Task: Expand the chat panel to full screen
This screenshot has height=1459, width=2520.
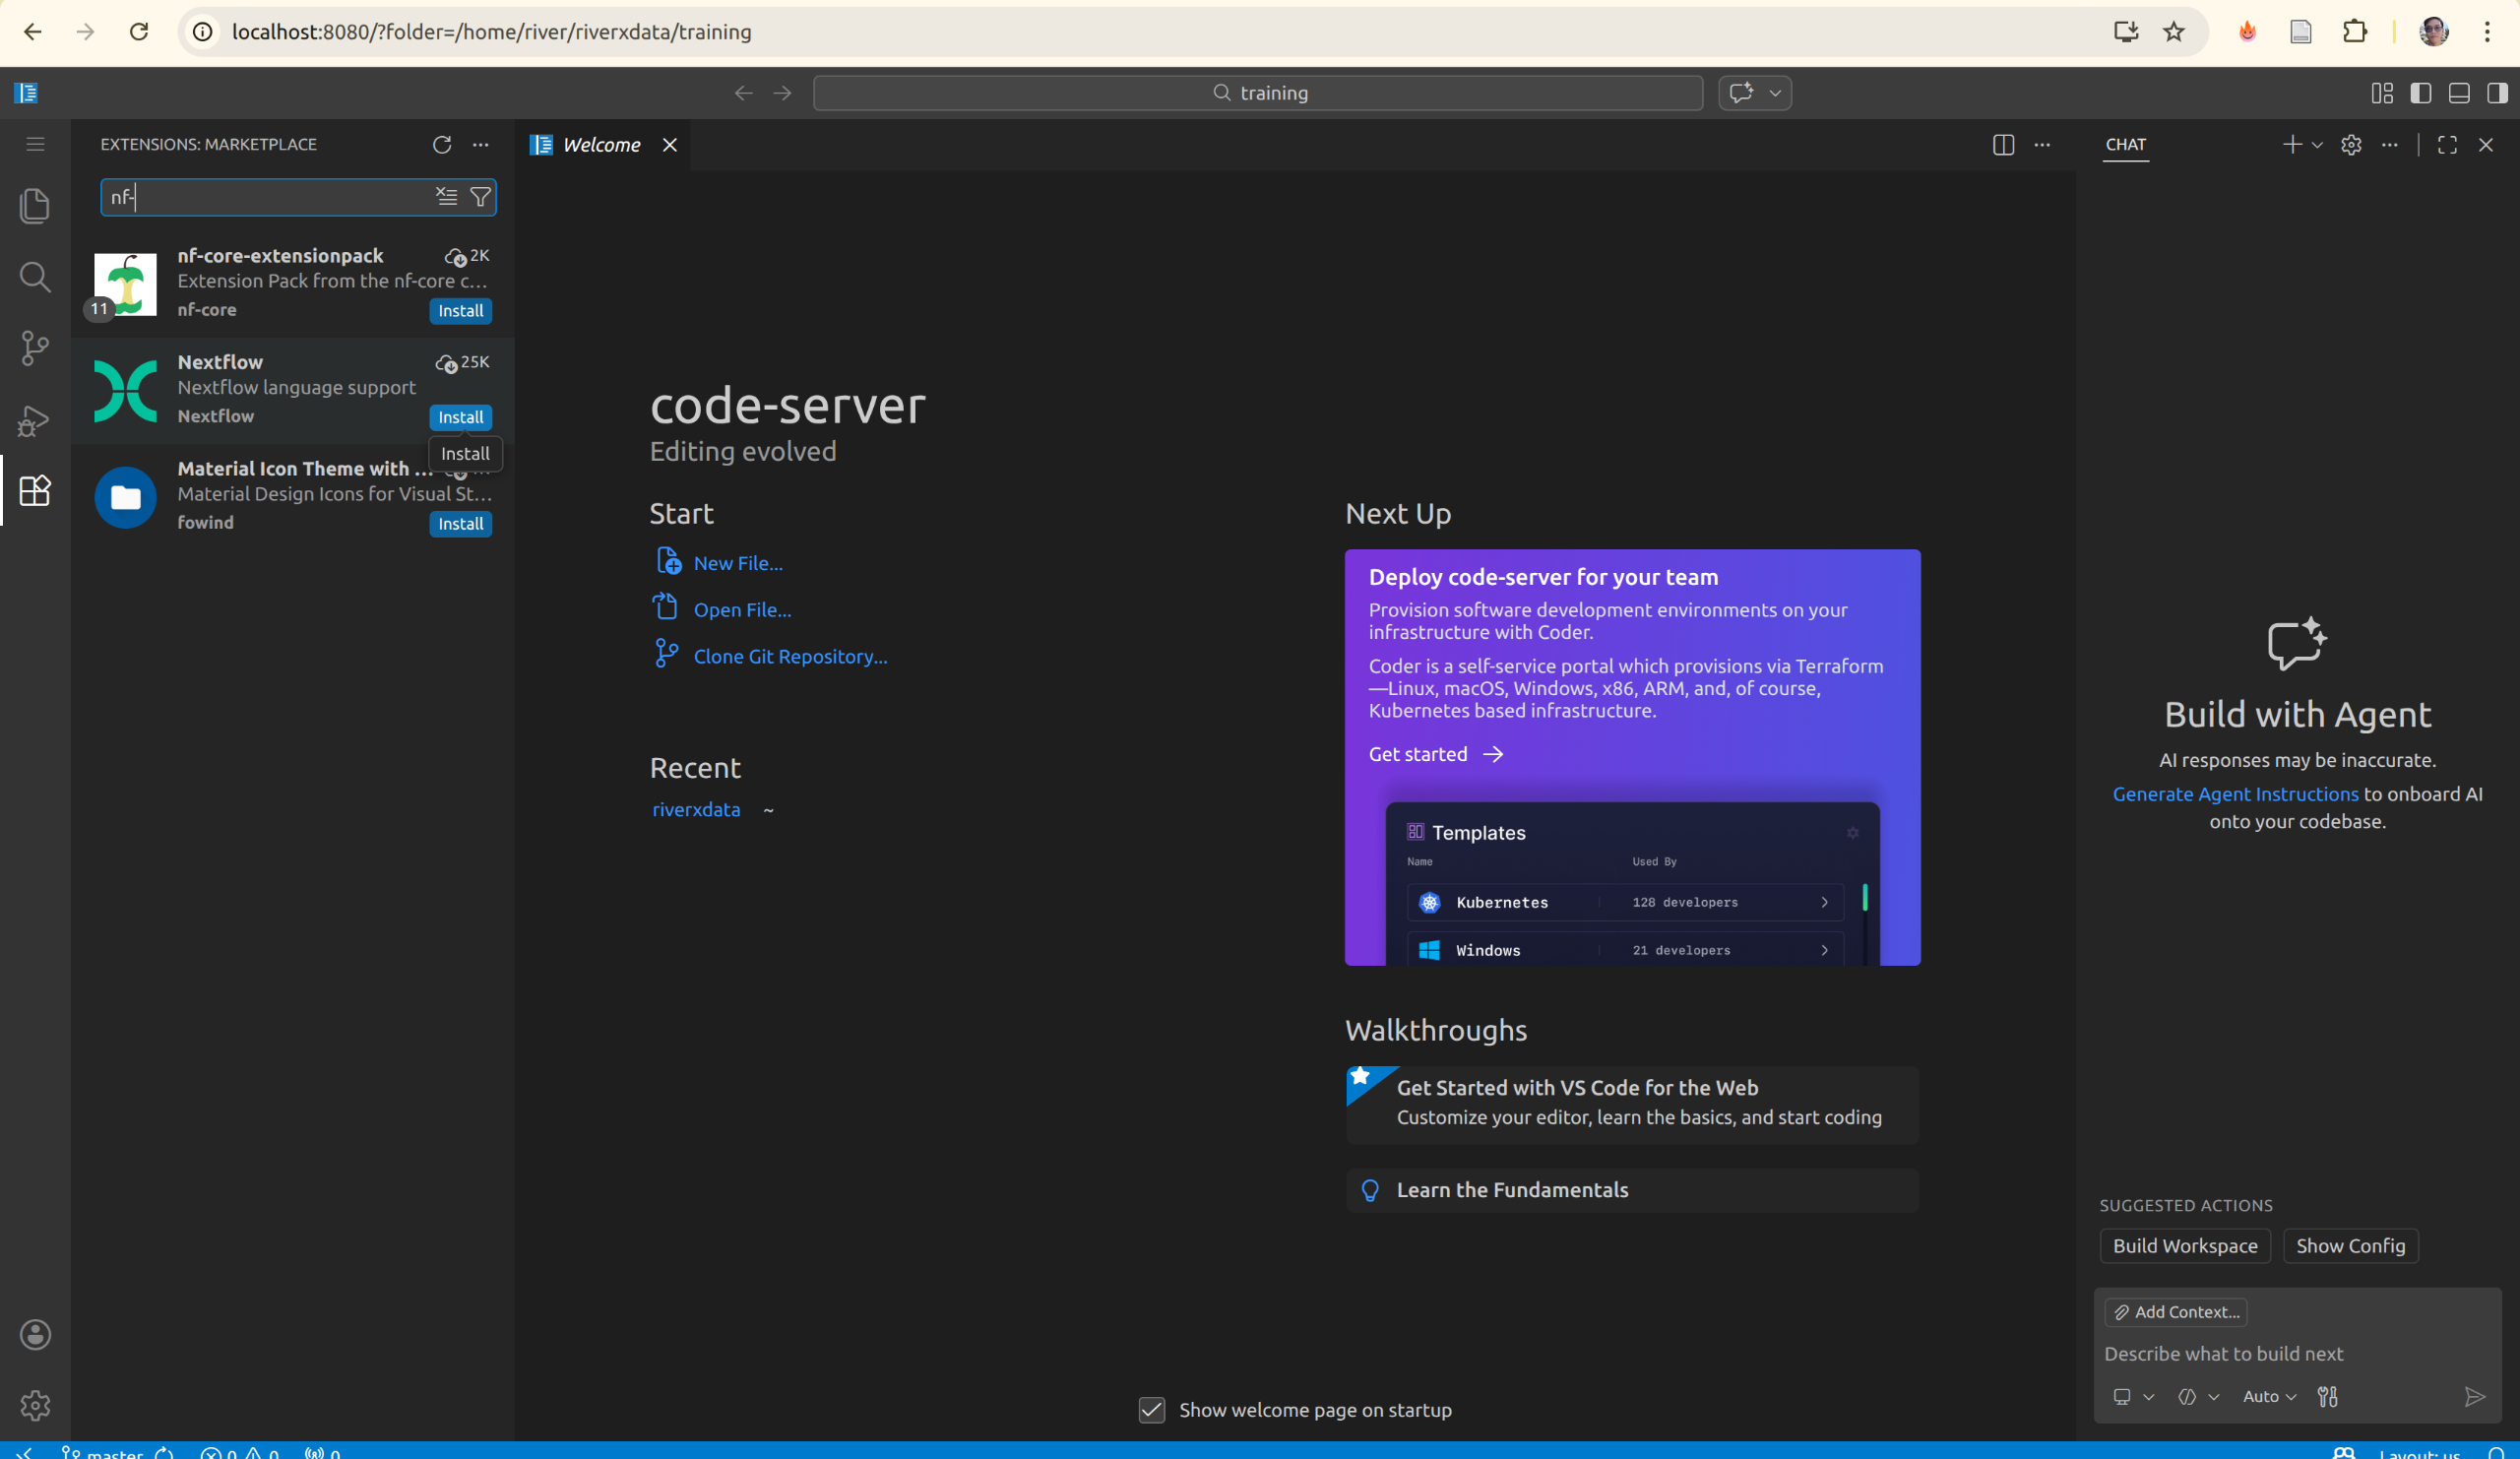Action: [x=2446, y=145]
